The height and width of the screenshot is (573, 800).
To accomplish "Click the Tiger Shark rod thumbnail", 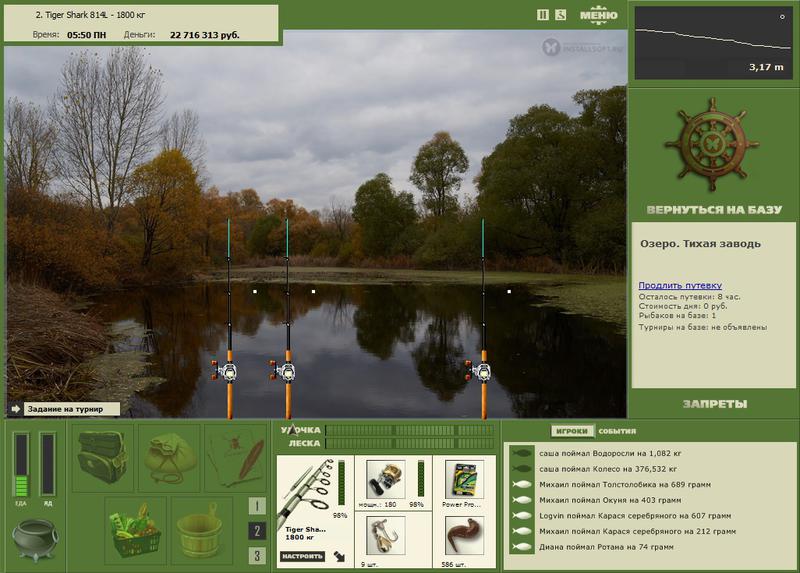I will pos(306,492).
